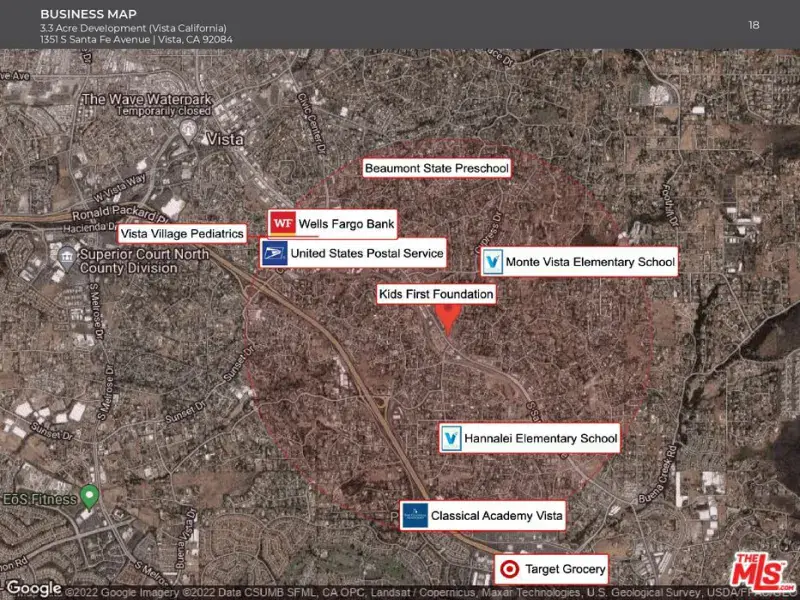Screen dimensions: 800x600
Task: Click the Google logo on the map
Action: coord(33,588)
